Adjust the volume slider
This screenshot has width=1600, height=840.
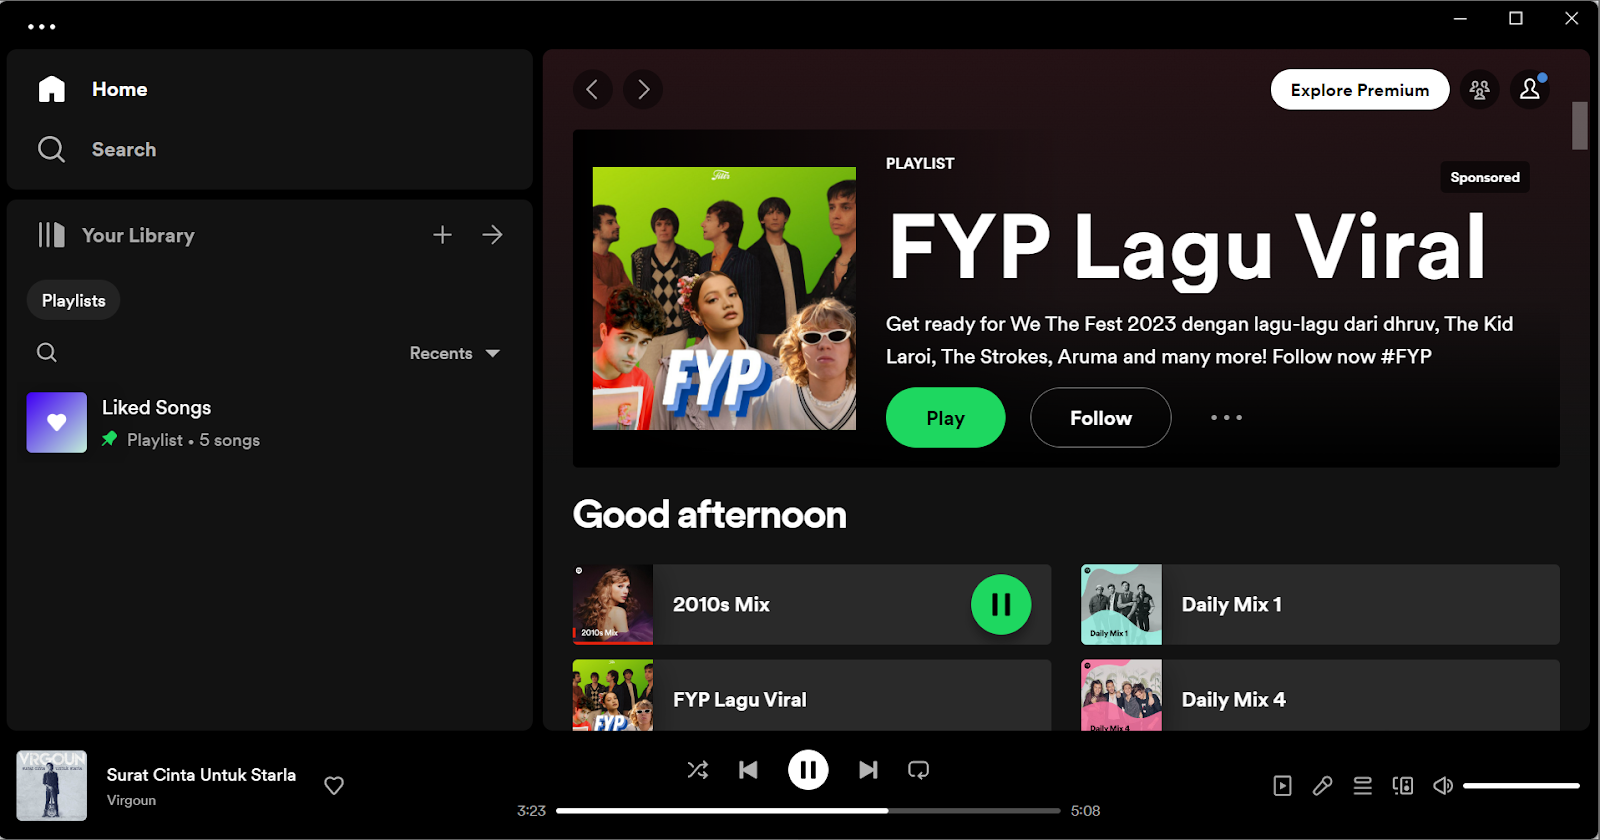(1521, 786)
